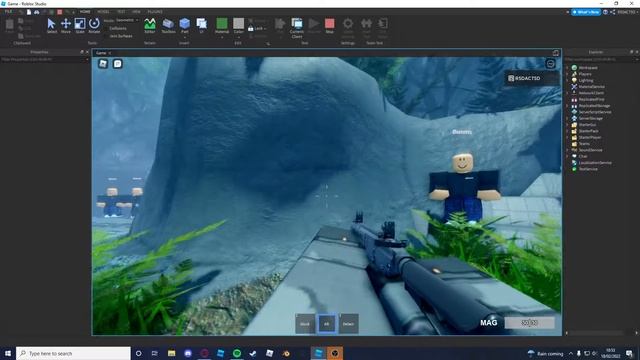Open Steam from the taskbar
This screenshot has height=360, width=640.
253,353
